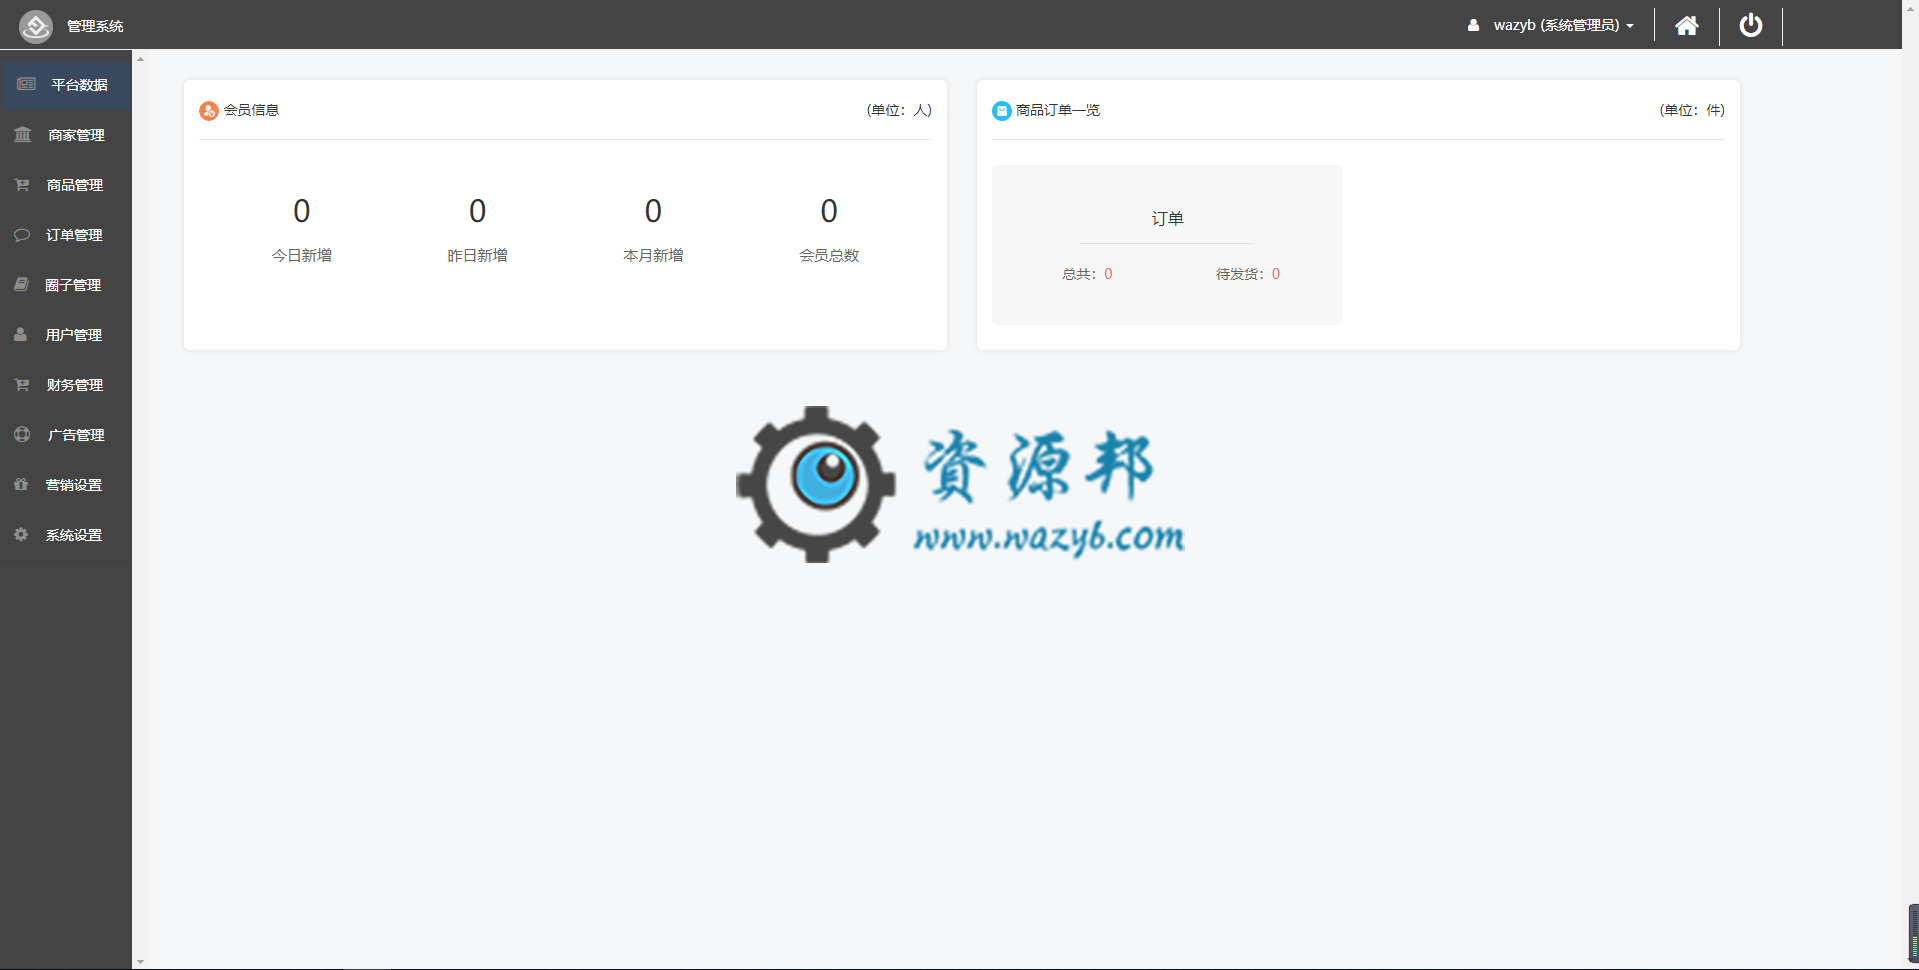Log out with the power icon
This screenshot has width=1919, height=970.
coord(1751,25)
